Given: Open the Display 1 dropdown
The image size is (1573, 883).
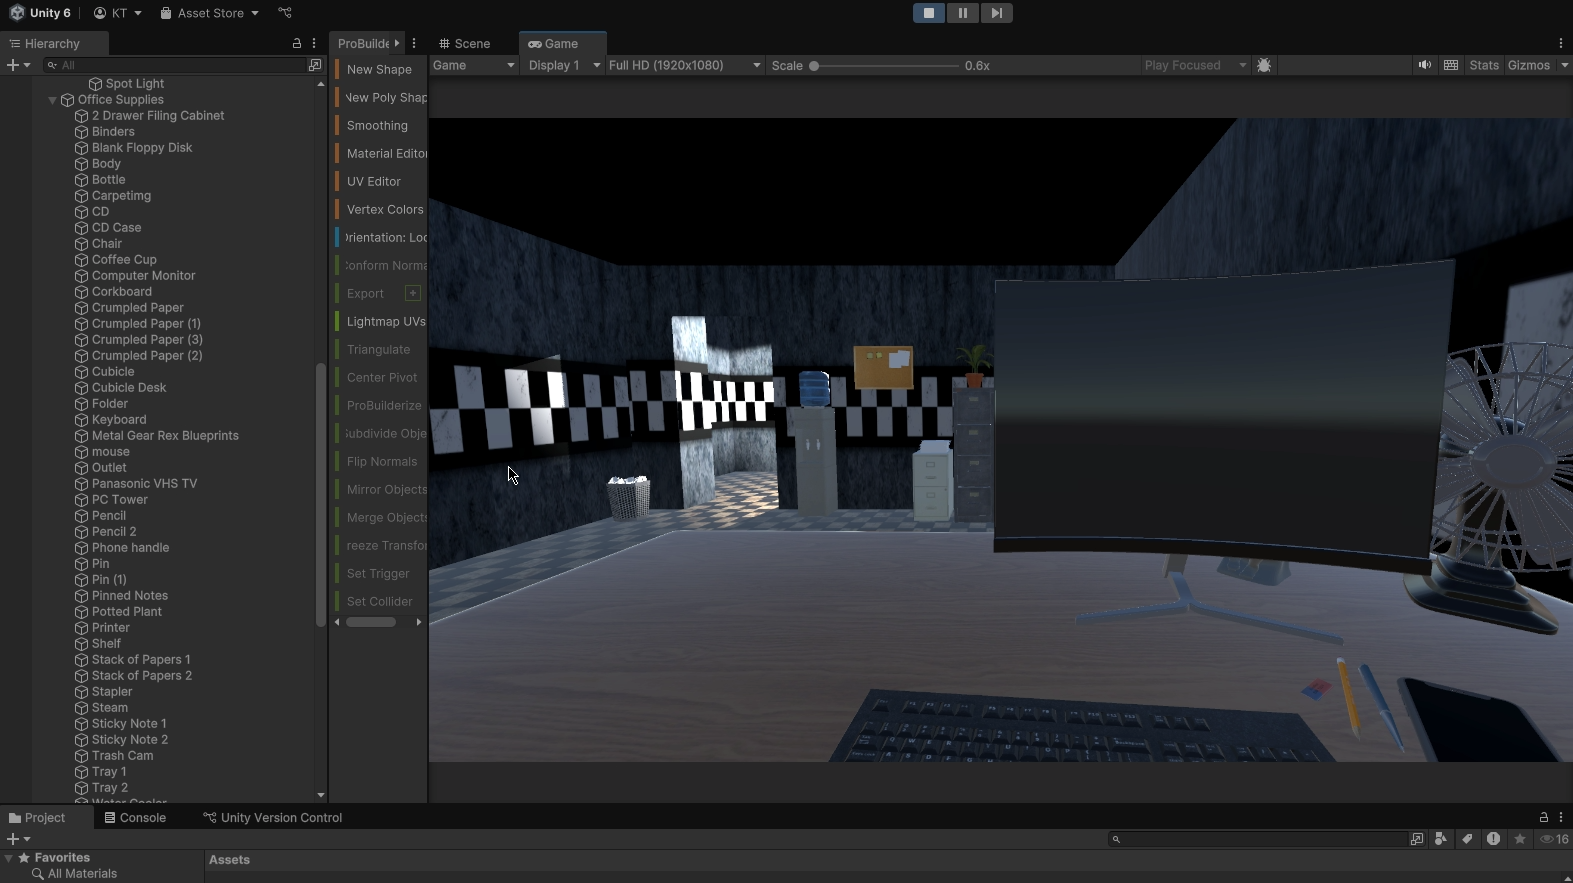Looking at the screenshot, I should point(563,65).
